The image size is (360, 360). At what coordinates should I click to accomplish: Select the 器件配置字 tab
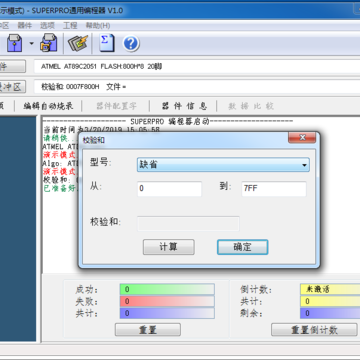pyautogui.click(x=116, y=106)
